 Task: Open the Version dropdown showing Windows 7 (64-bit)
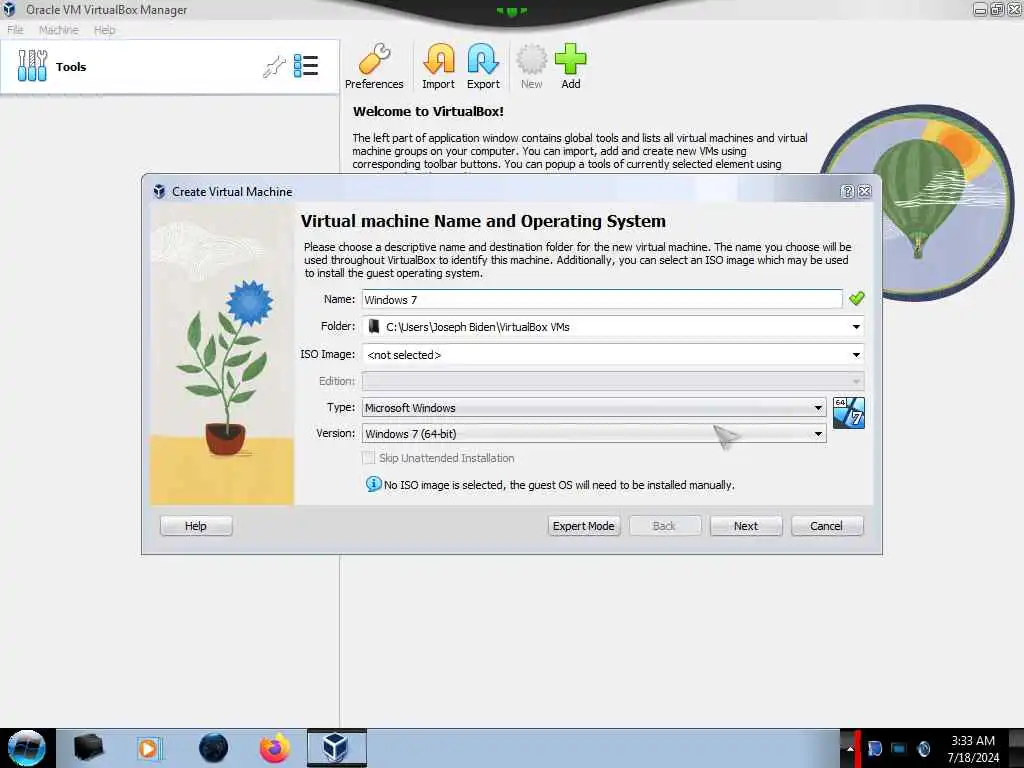(x=594, y=434)
